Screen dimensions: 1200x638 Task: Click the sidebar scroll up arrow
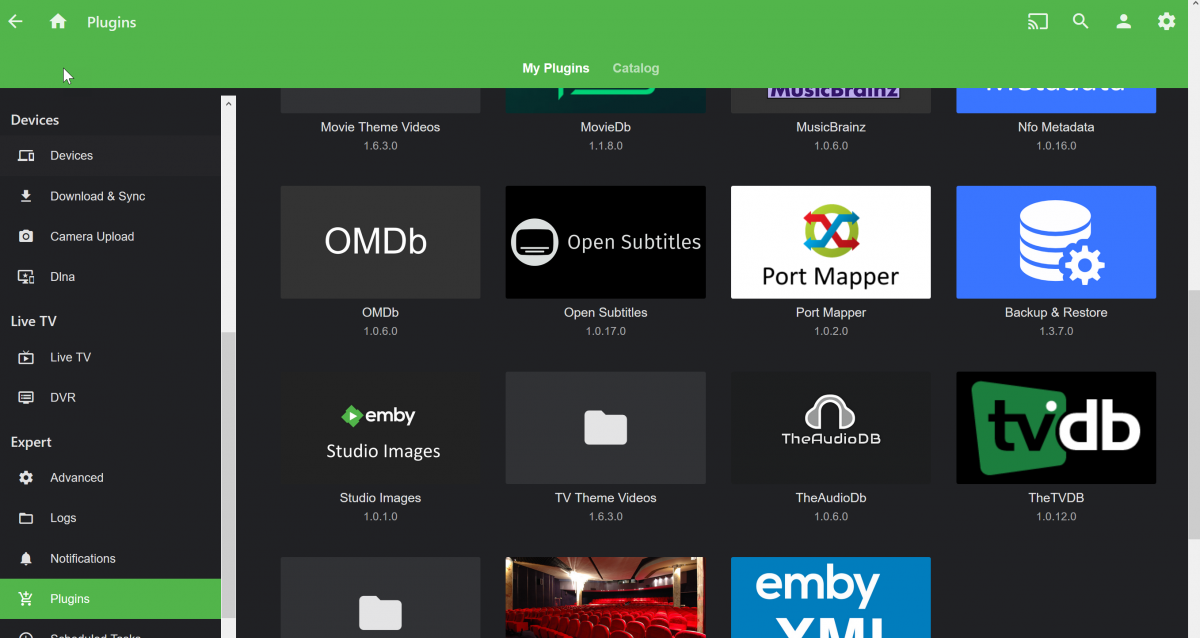(x=228, y=103)
